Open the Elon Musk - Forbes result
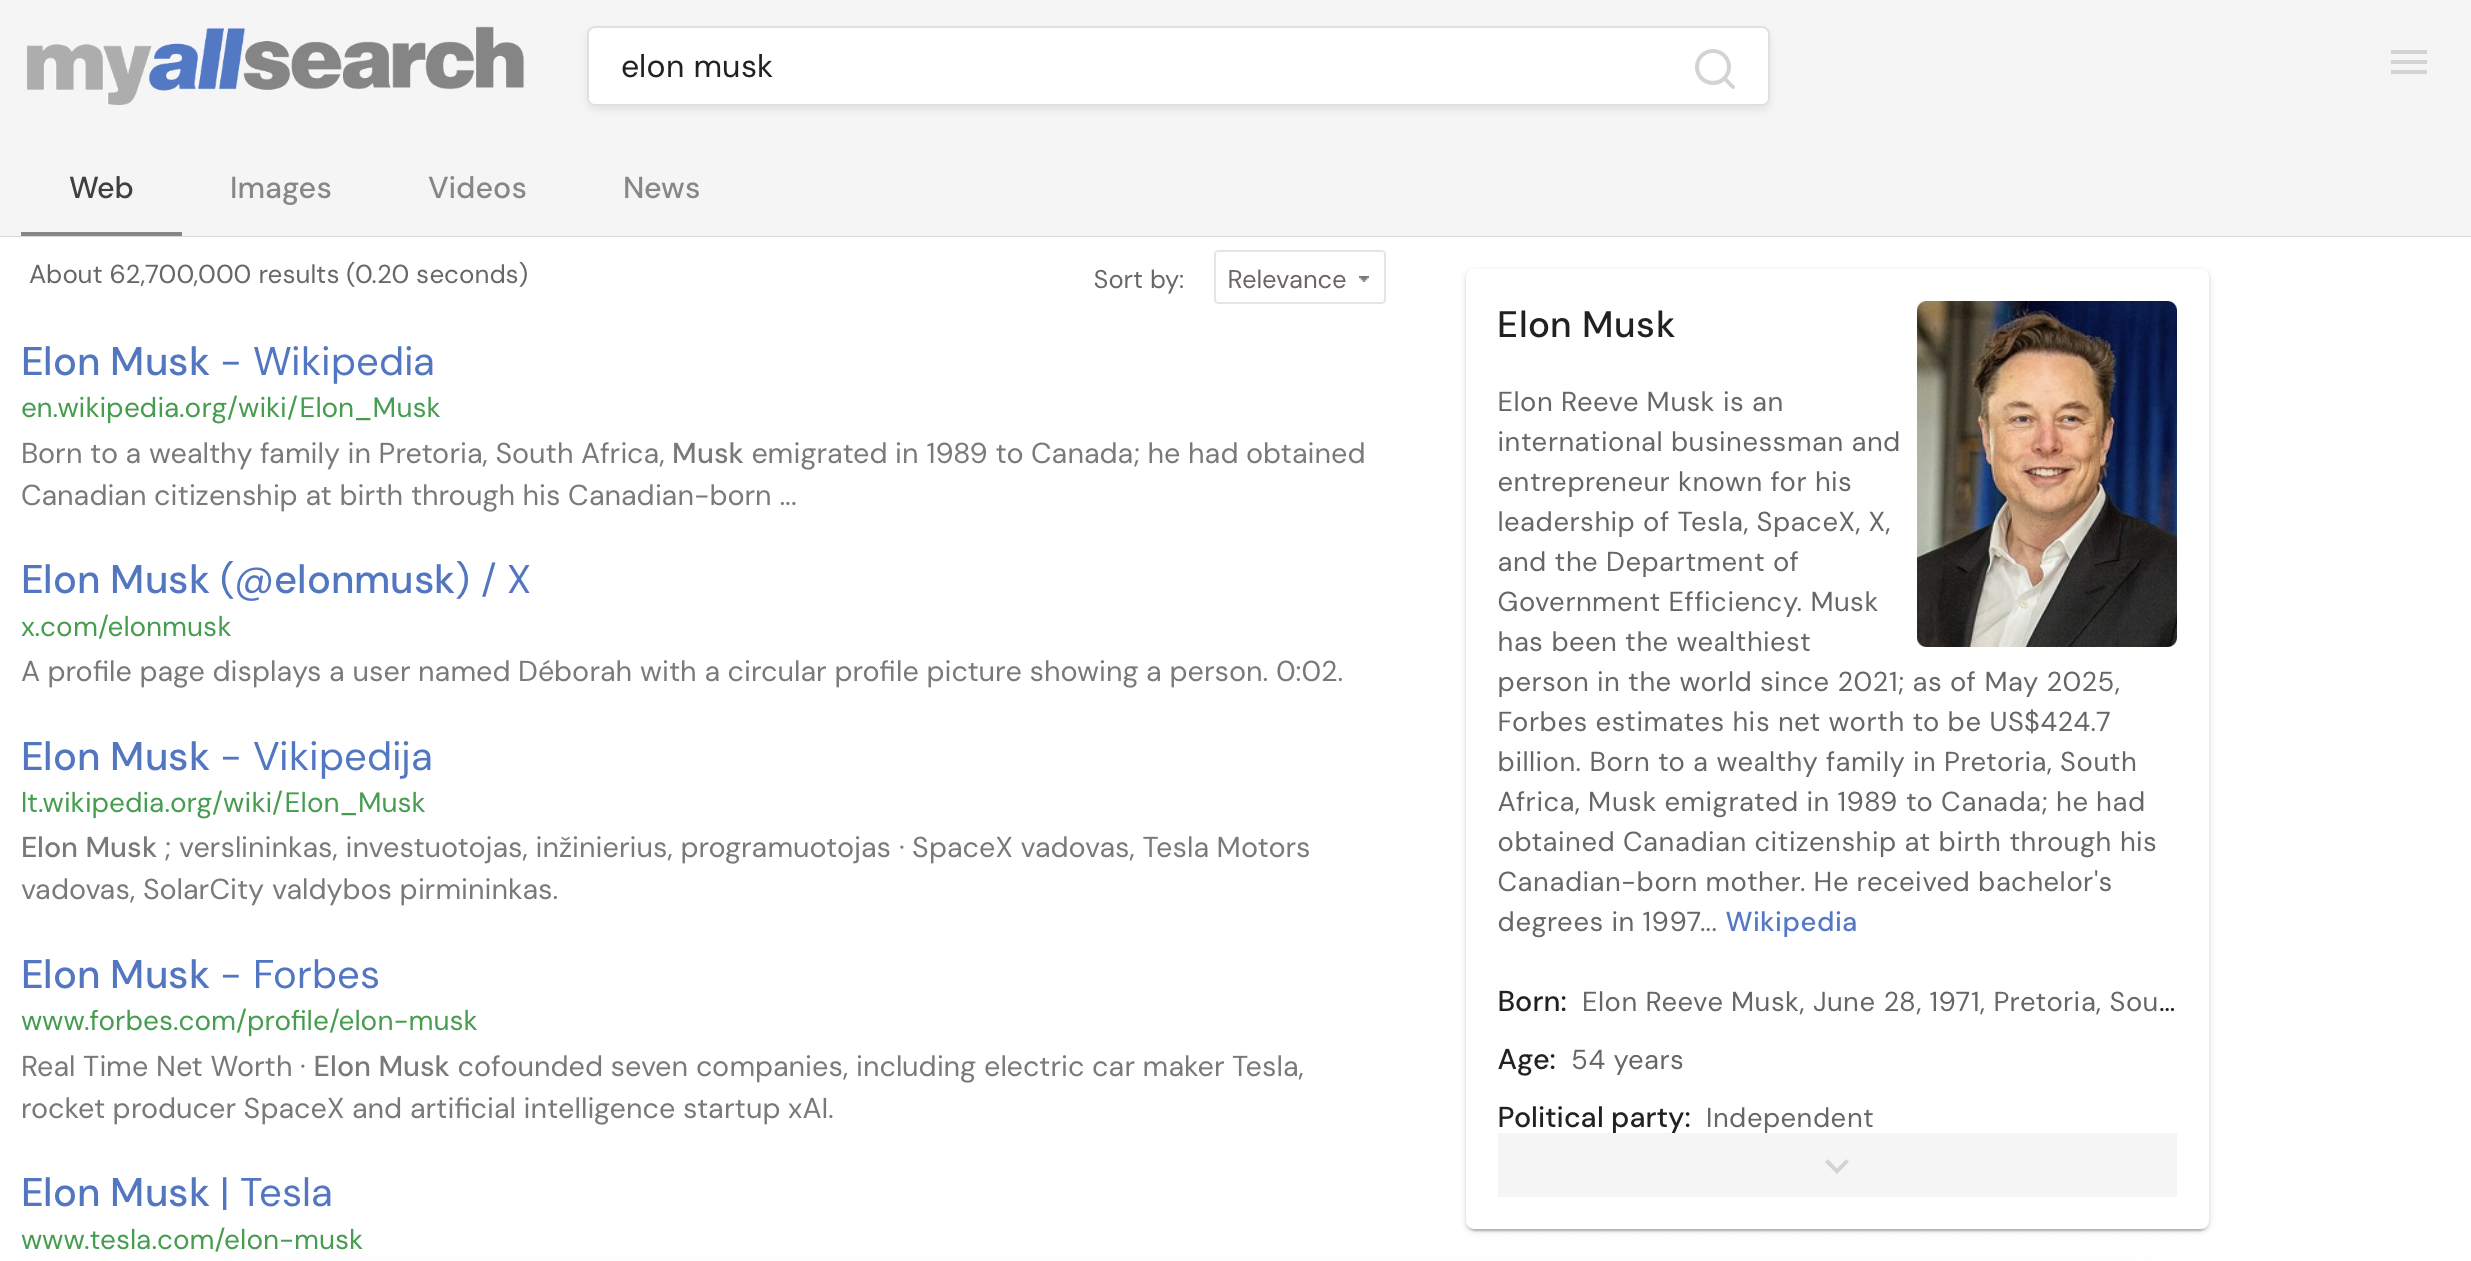 (x=200, y=974)
